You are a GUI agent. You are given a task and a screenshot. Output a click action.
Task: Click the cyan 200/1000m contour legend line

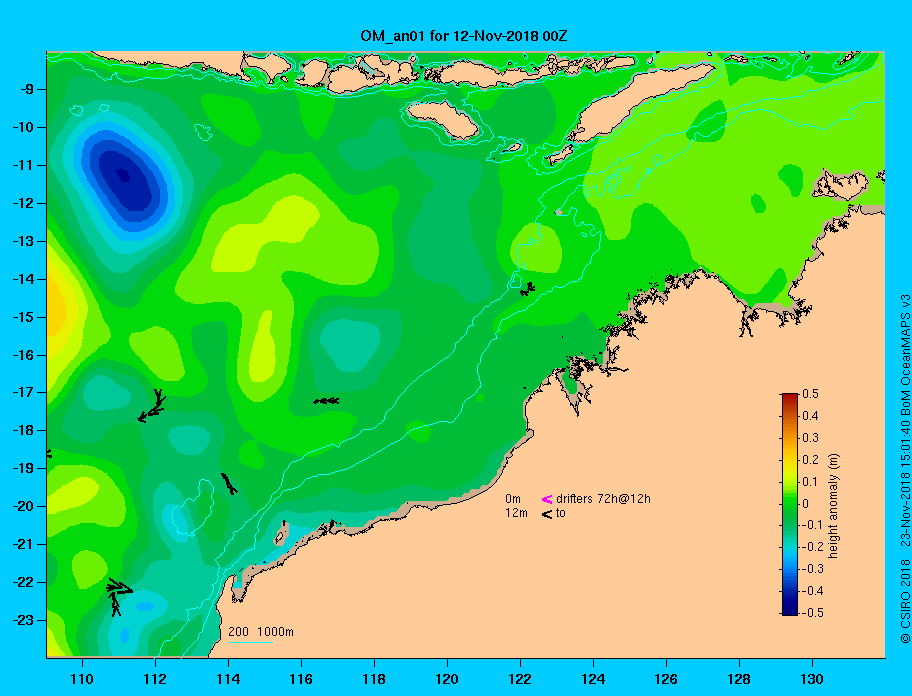(250, 643)
